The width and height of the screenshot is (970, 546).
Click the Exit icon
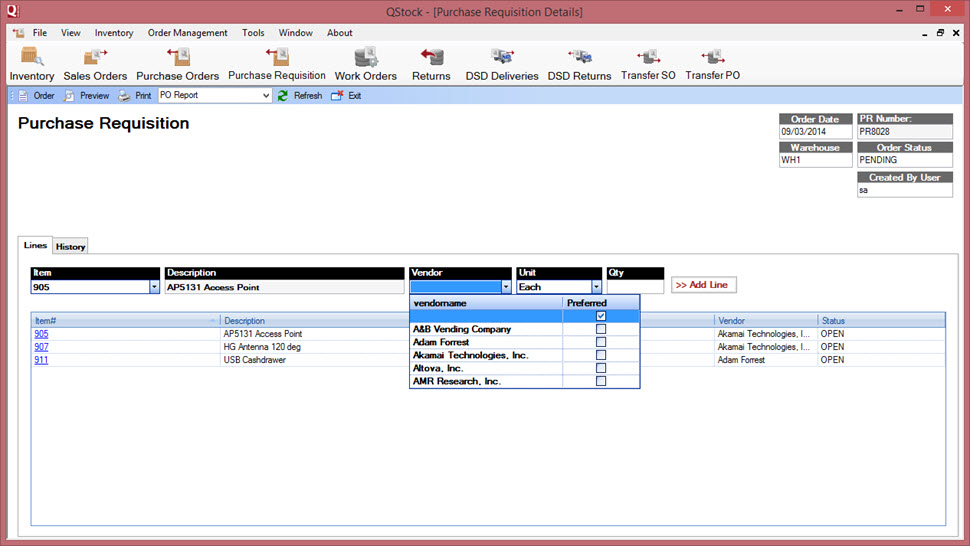point(337,96)
